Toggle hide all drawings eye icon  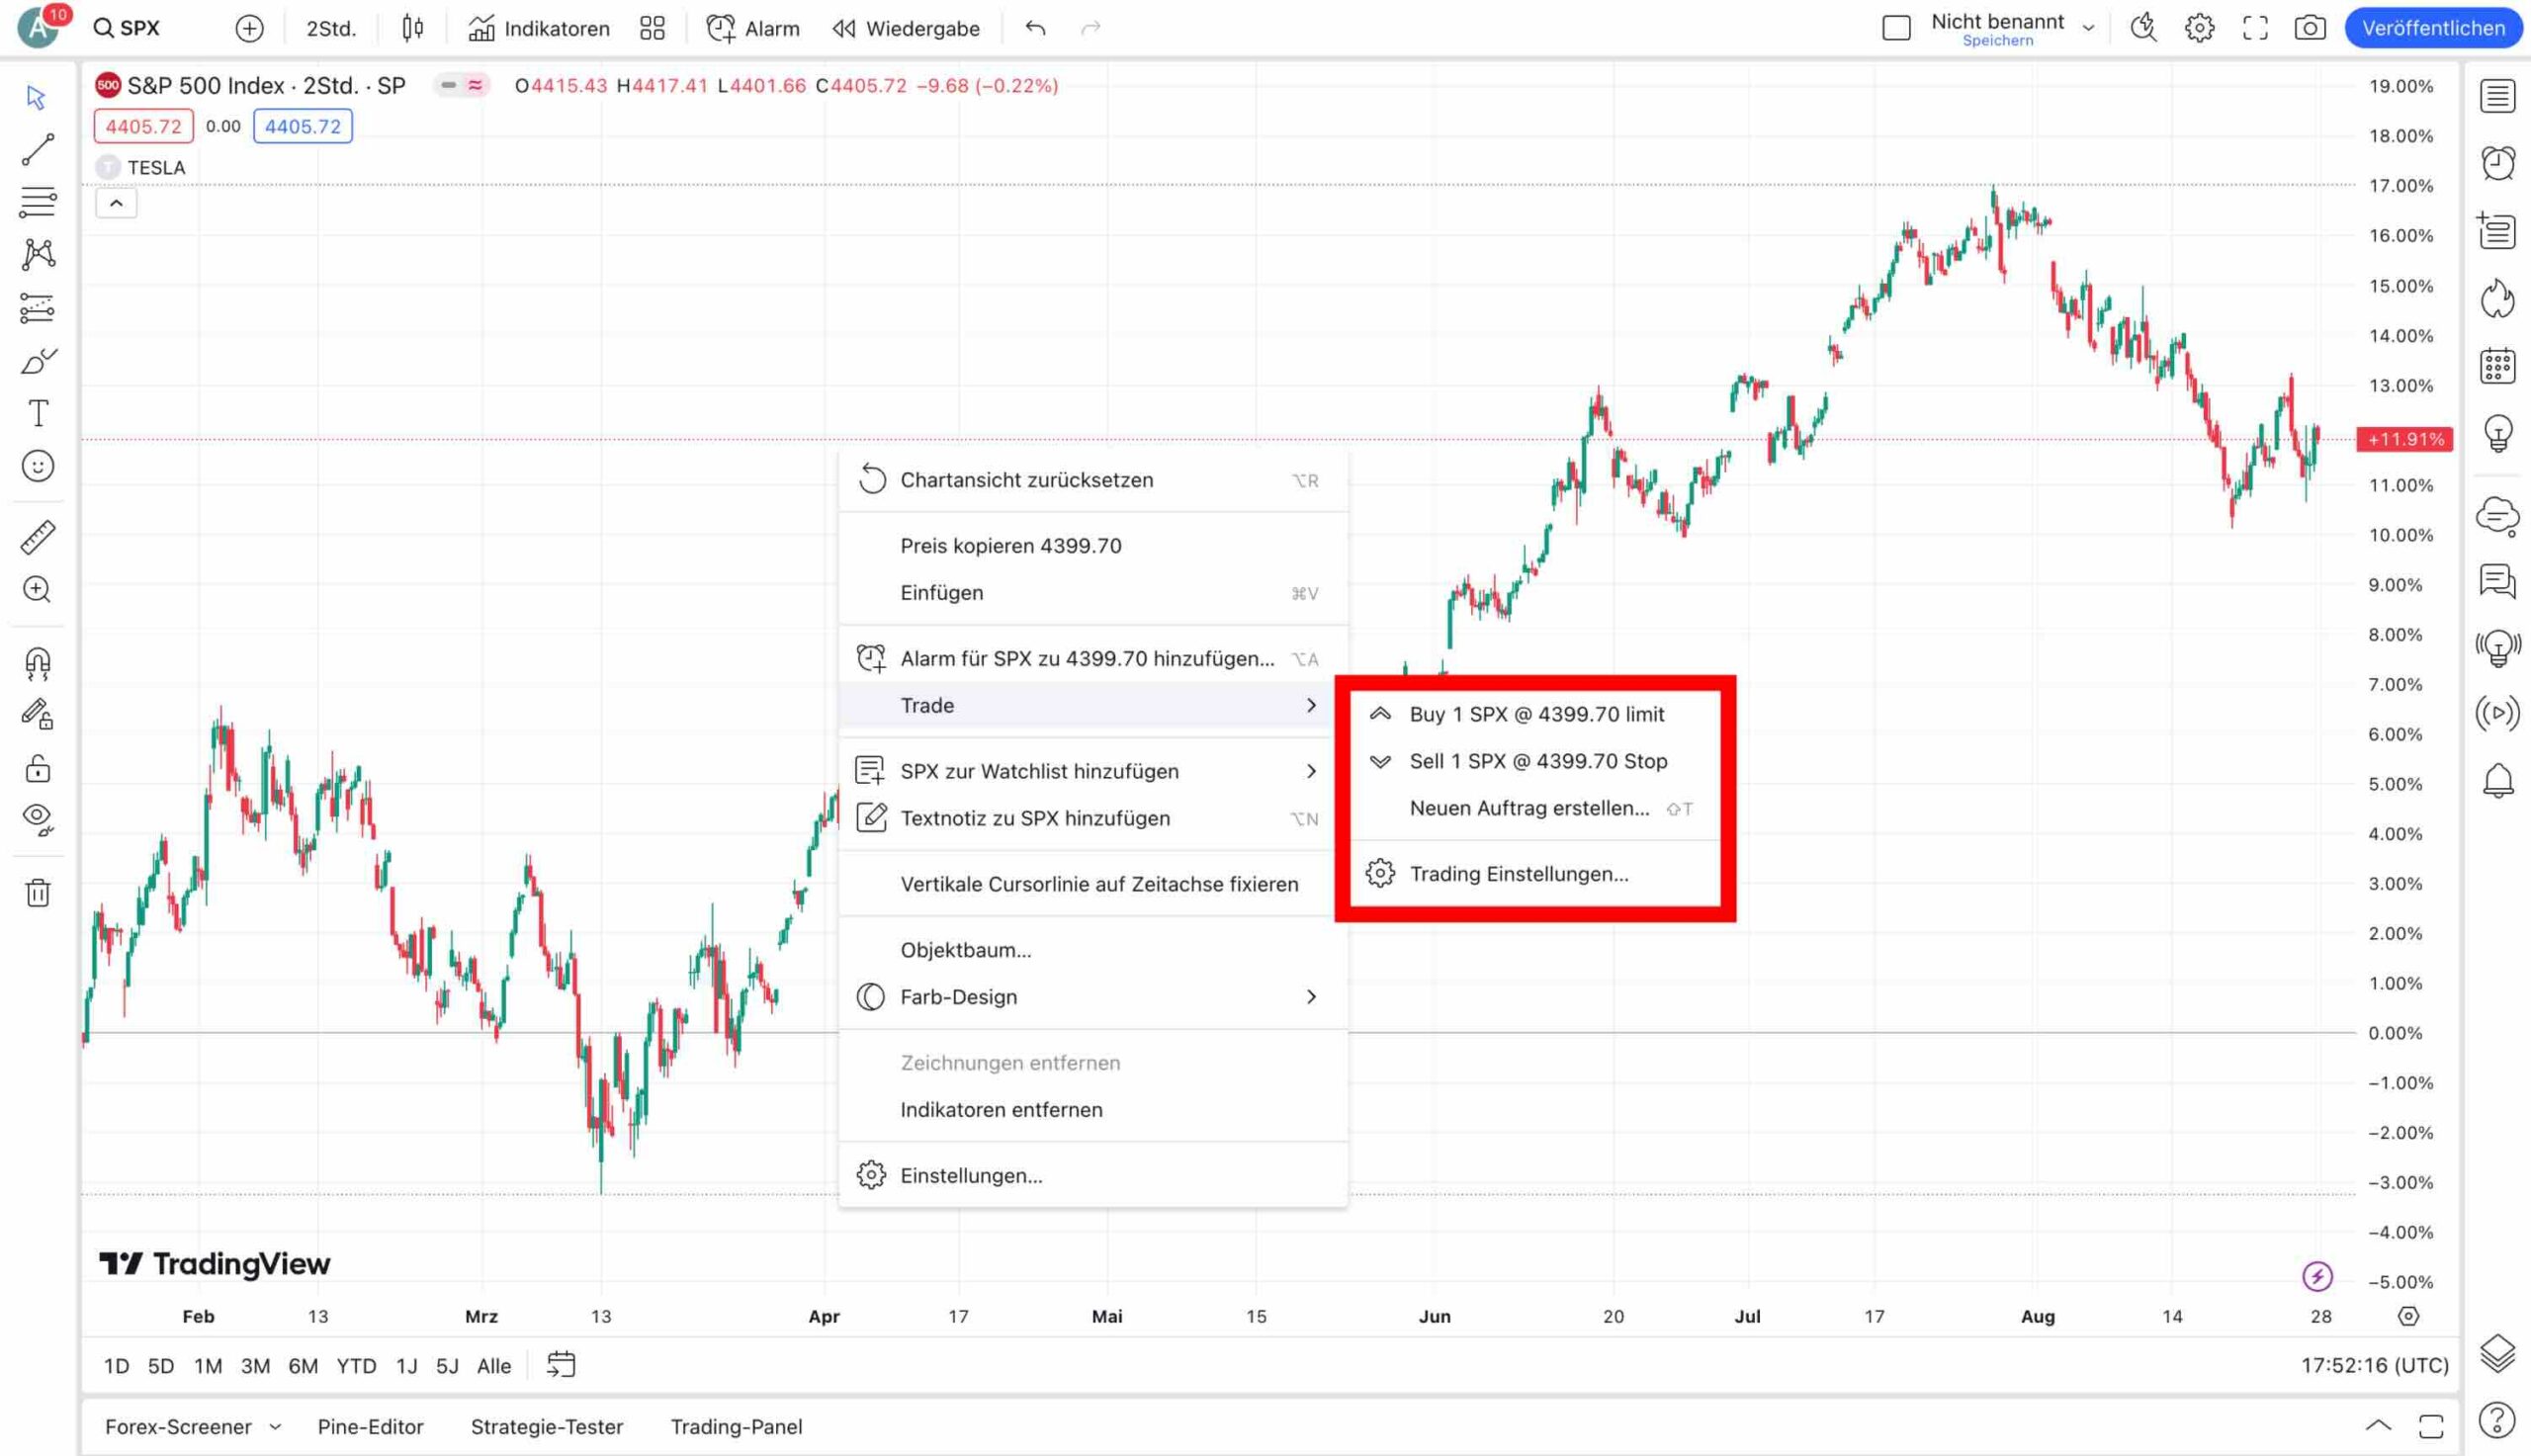point(37,819)
